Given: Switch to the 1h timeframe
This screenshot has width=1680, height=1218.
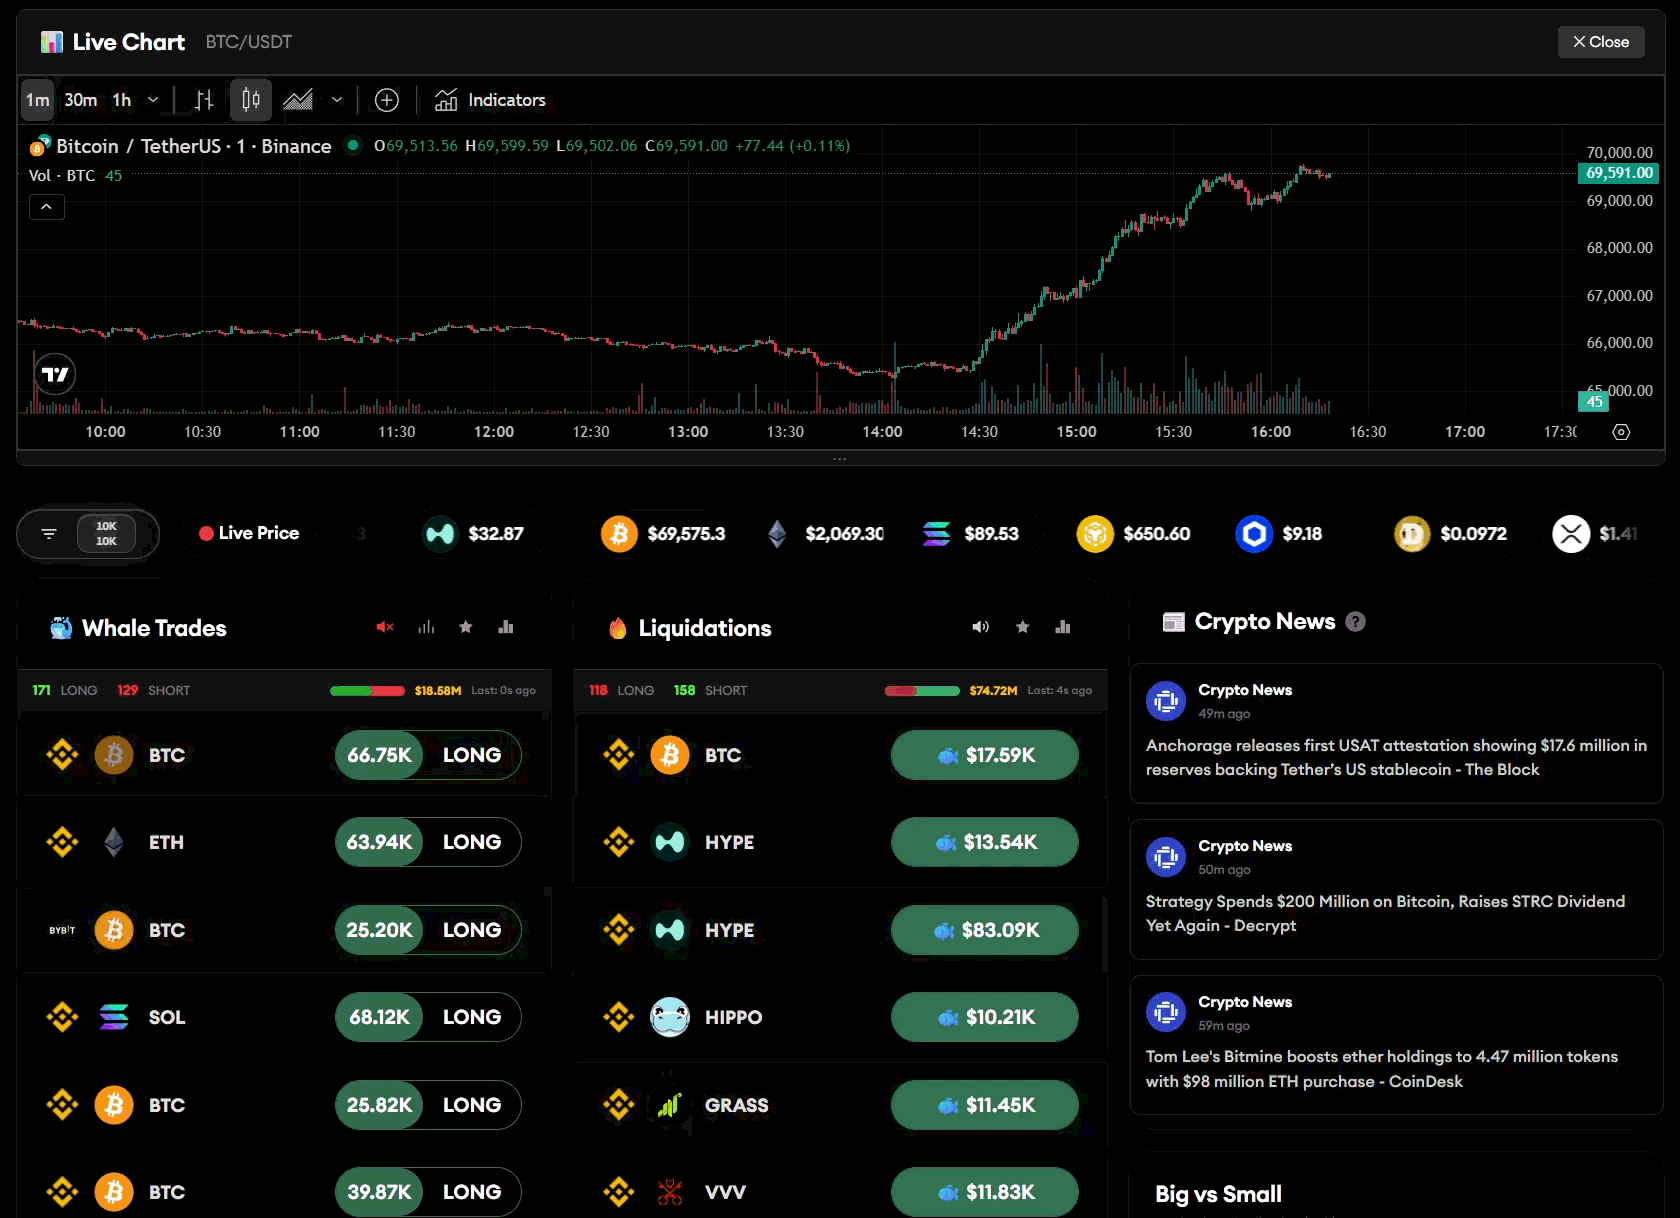Looking at the screenshot, I should point(122,100).
